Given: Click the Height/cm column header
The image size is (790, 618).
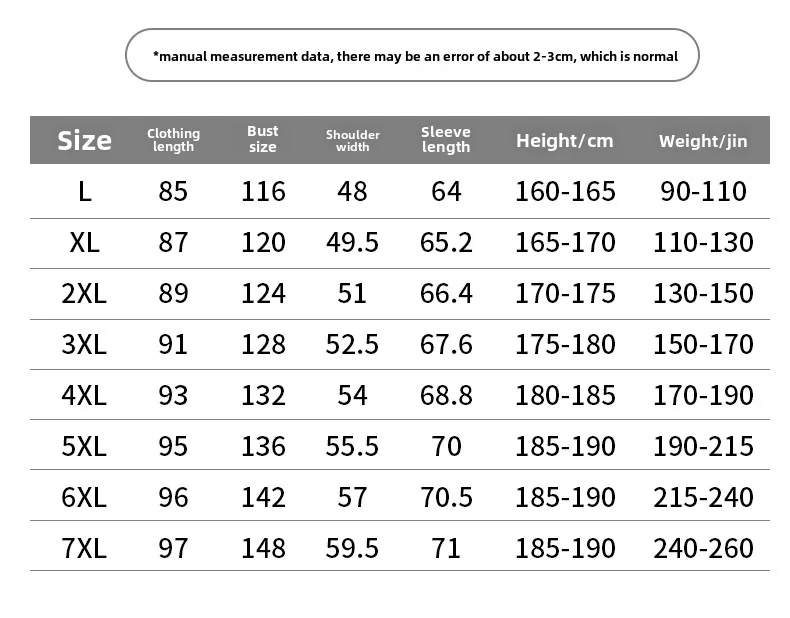Looking at the screenshot, I should [x=565, y=141].
